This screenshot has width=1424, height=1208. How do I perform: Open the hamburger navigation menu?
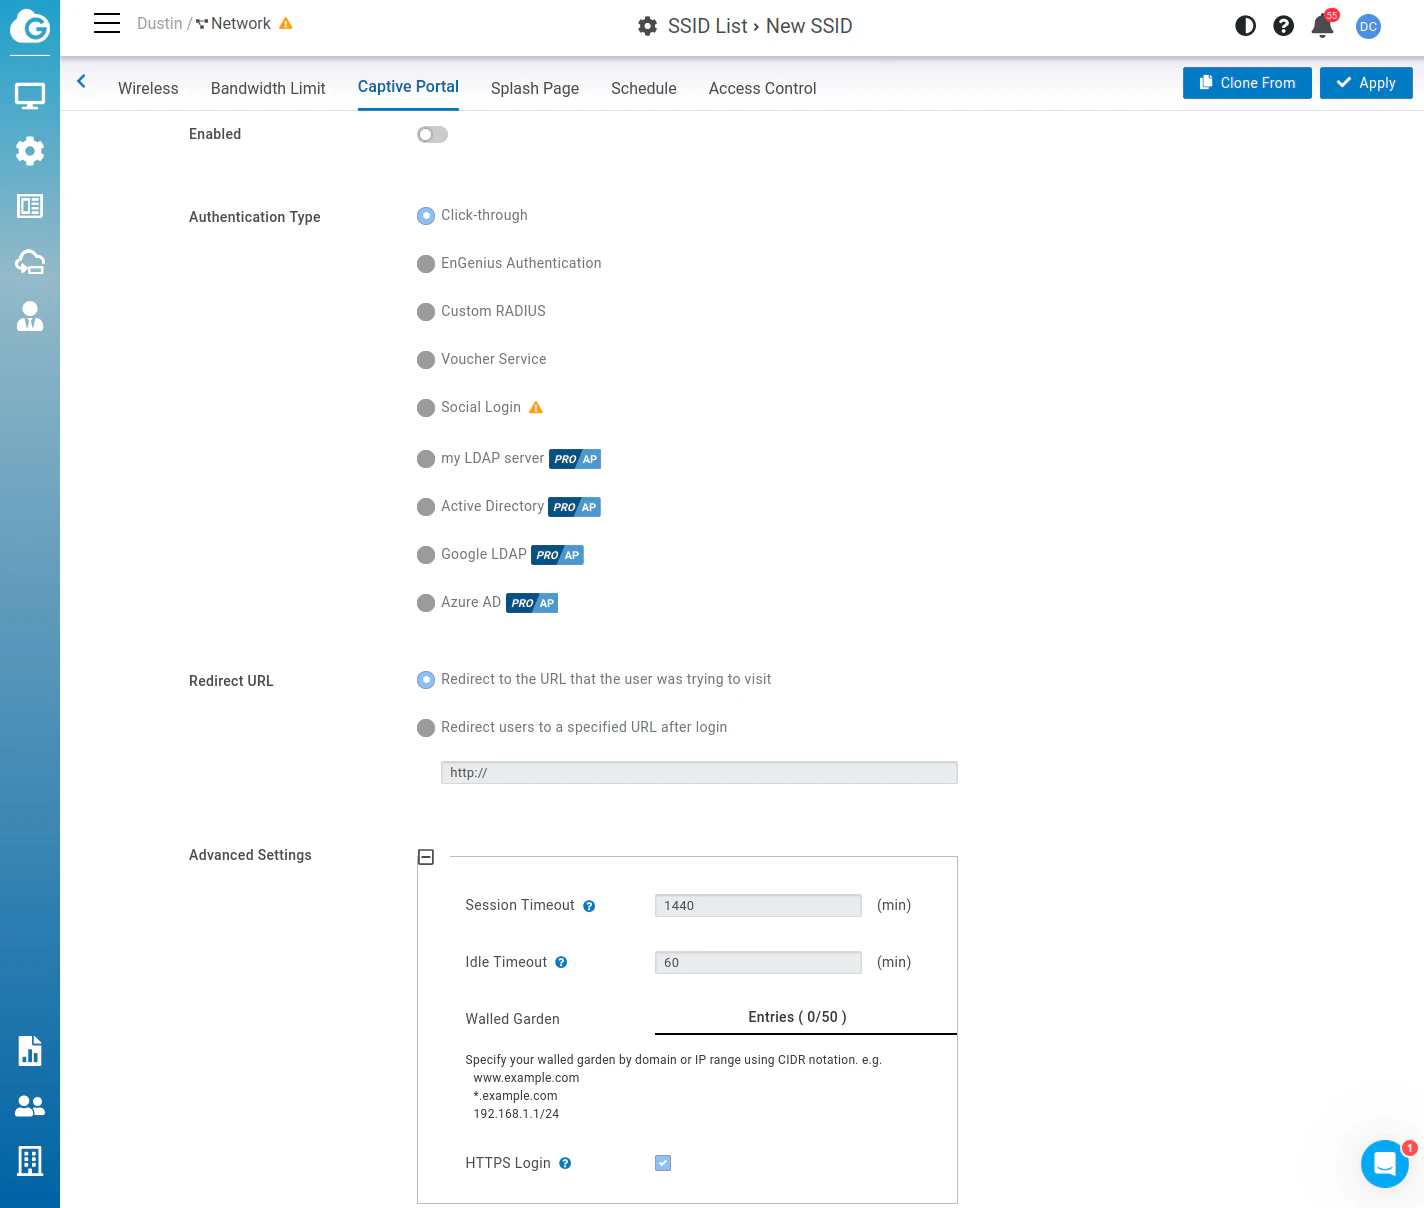tap(107, 24)
